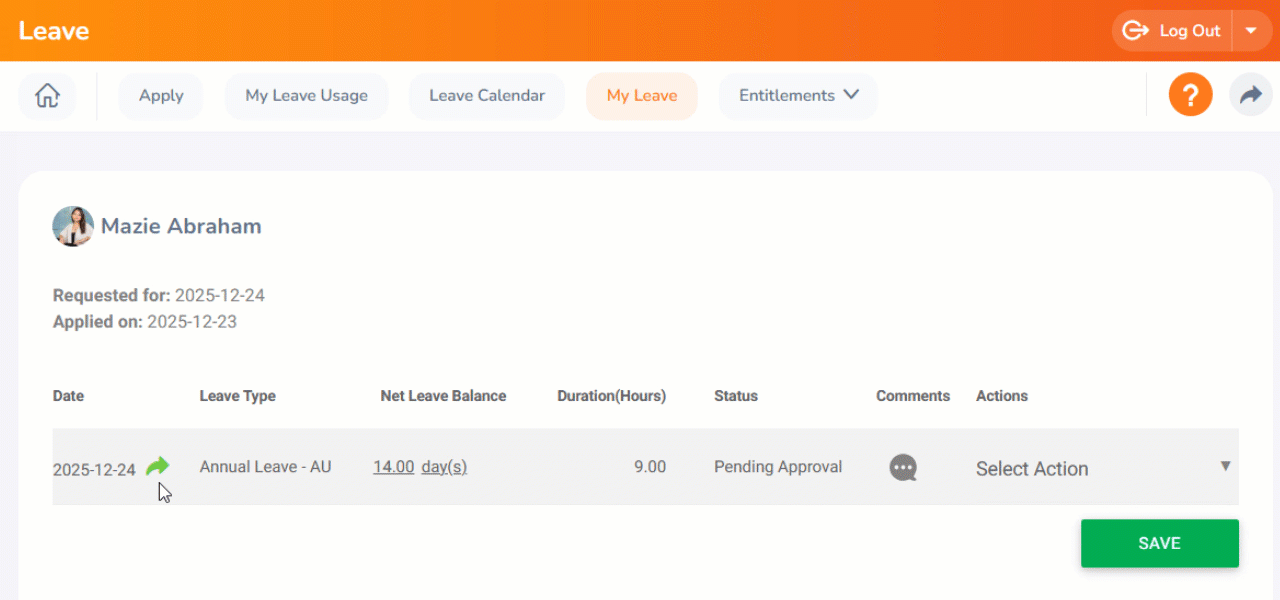Click the day(s) balance unit link
Screen dimensions: 1280x600
pos(444,467)
